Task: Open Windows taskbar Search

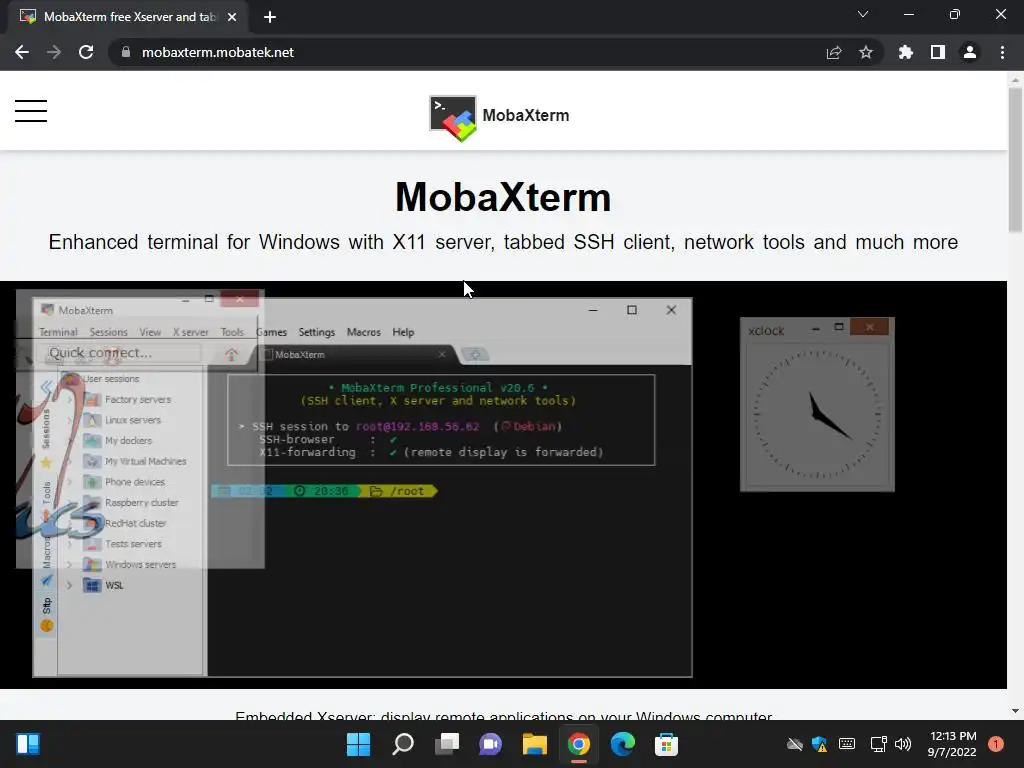Action: pos(403,744)
